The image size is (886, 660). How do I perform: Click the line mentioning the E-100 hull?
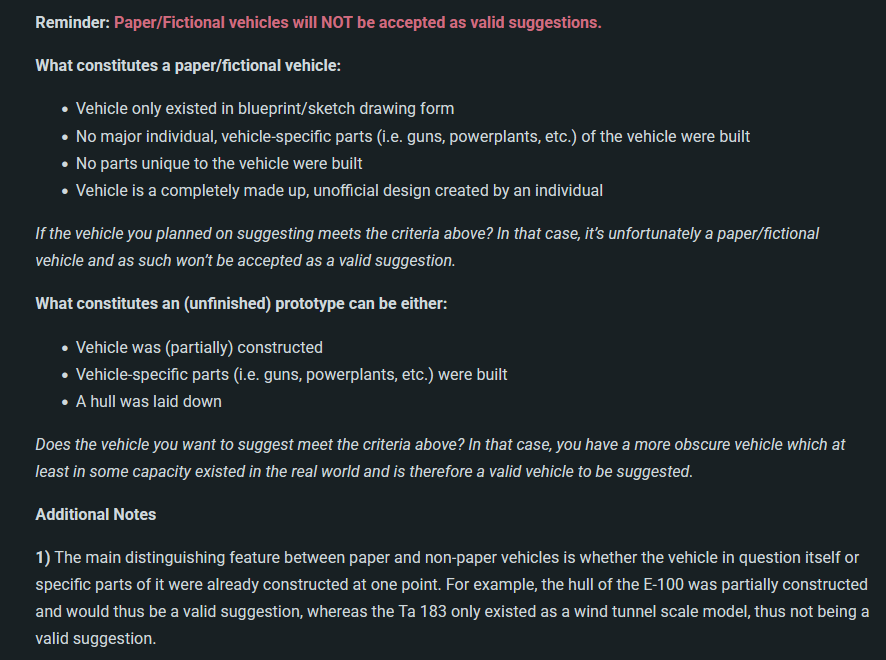(451, 584)
